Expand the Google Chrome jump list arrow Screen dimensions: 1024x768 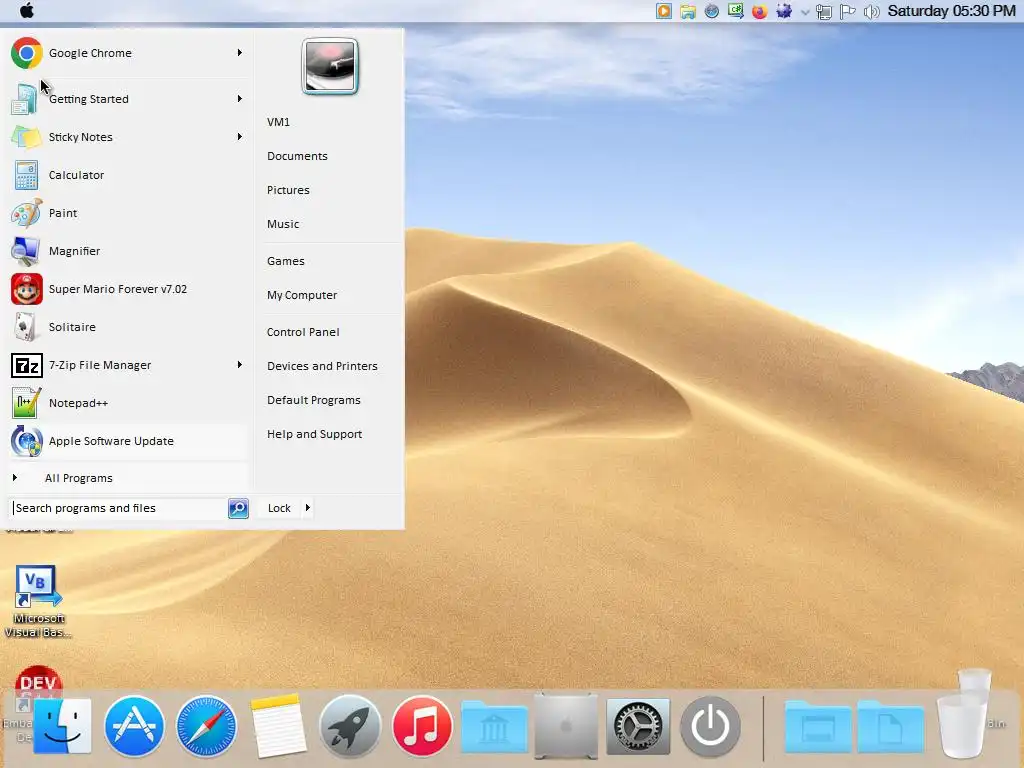point(240,53)
